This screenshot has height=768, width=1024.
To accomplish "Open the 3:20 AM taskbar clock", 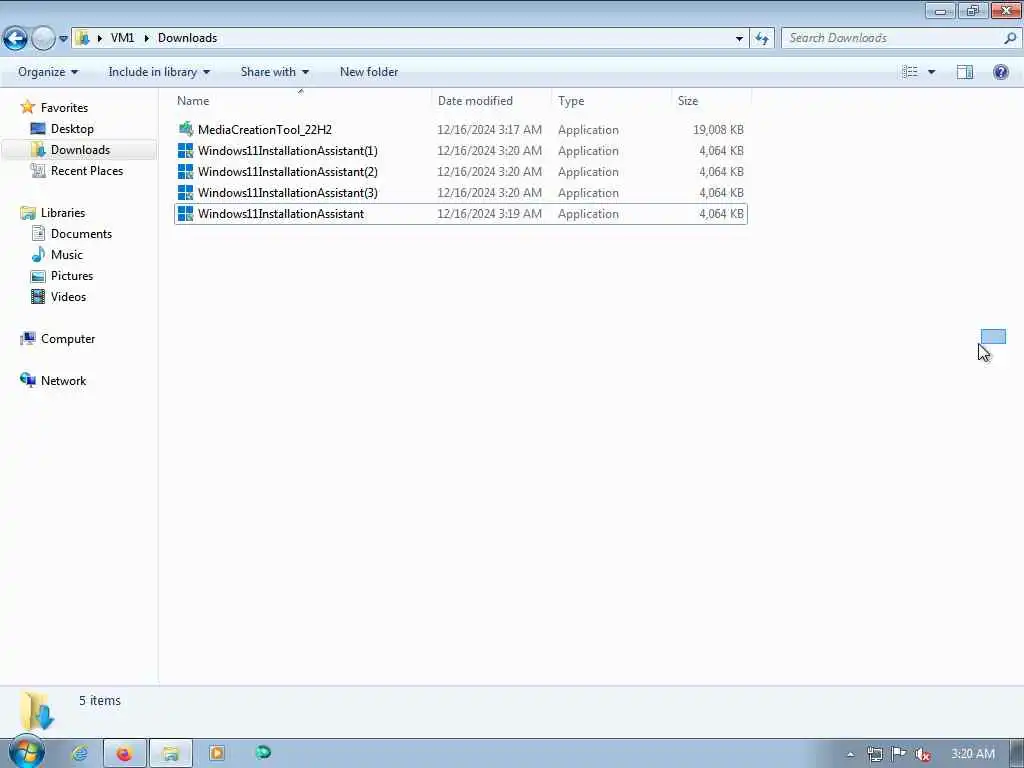I will (972, 754).
